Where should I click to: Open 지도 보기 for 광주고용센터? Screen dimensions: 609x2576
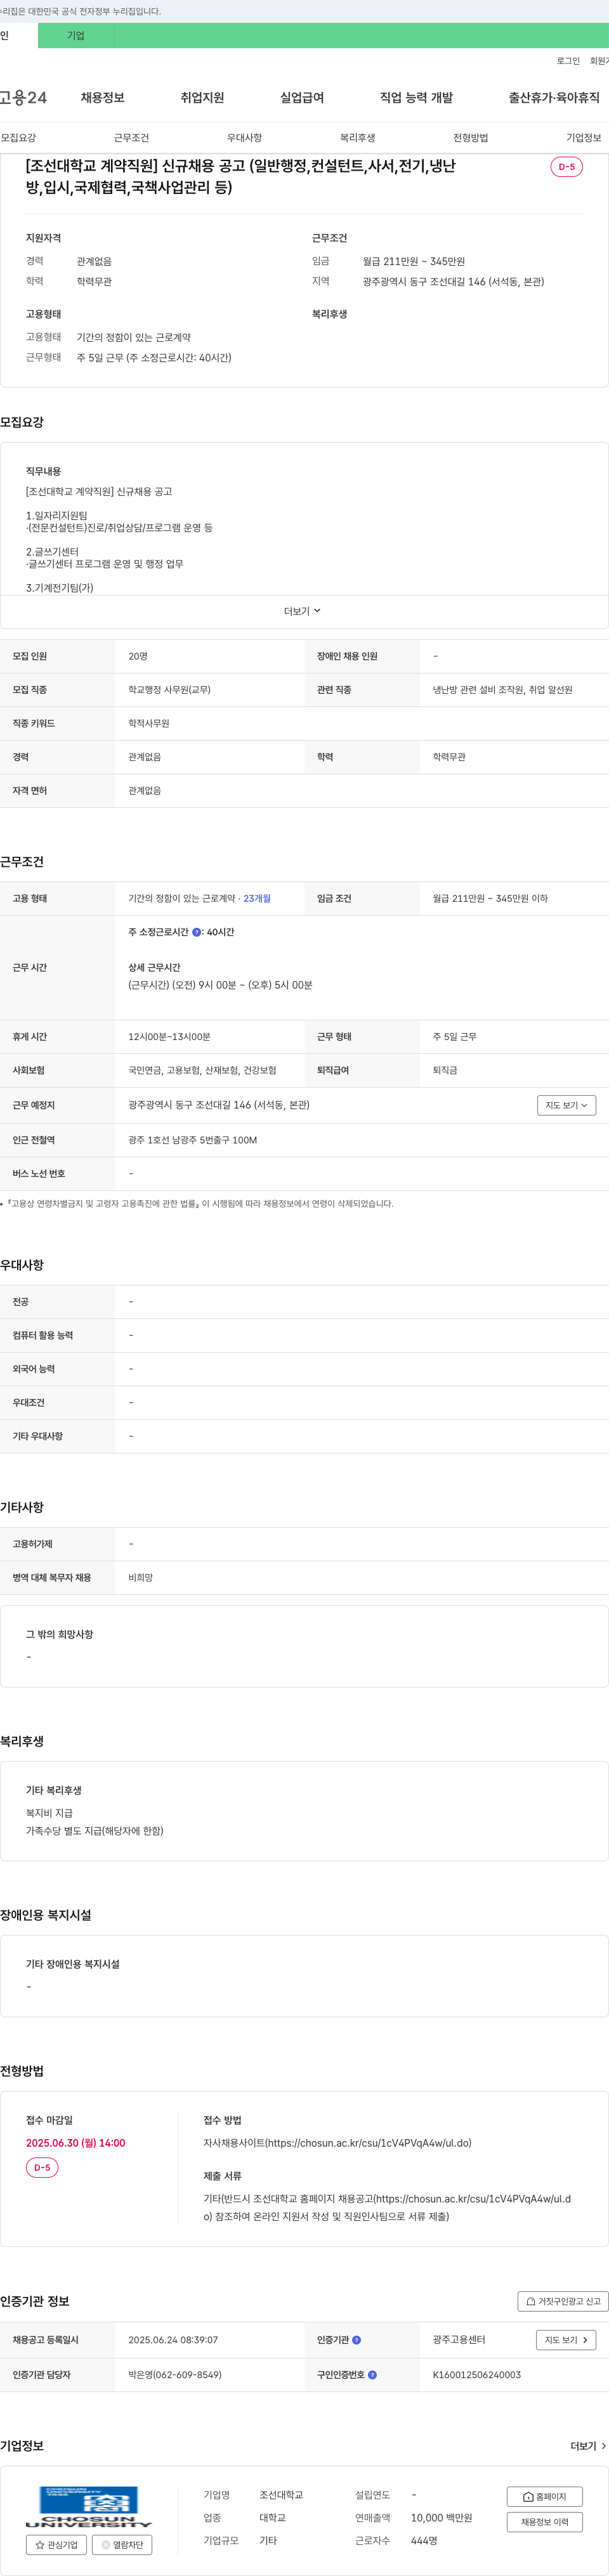click(x=566, y=2340)
